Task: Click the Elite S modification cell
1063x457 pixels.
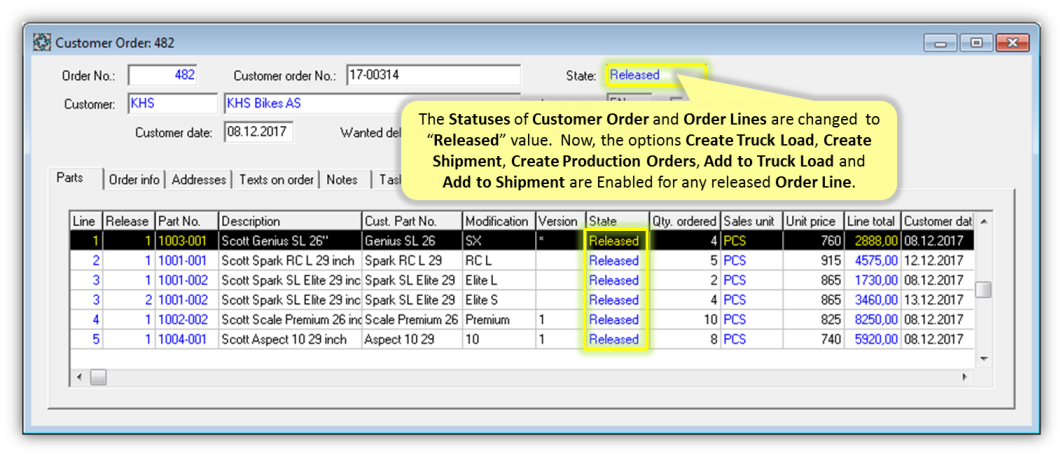Action: [498, 300]
